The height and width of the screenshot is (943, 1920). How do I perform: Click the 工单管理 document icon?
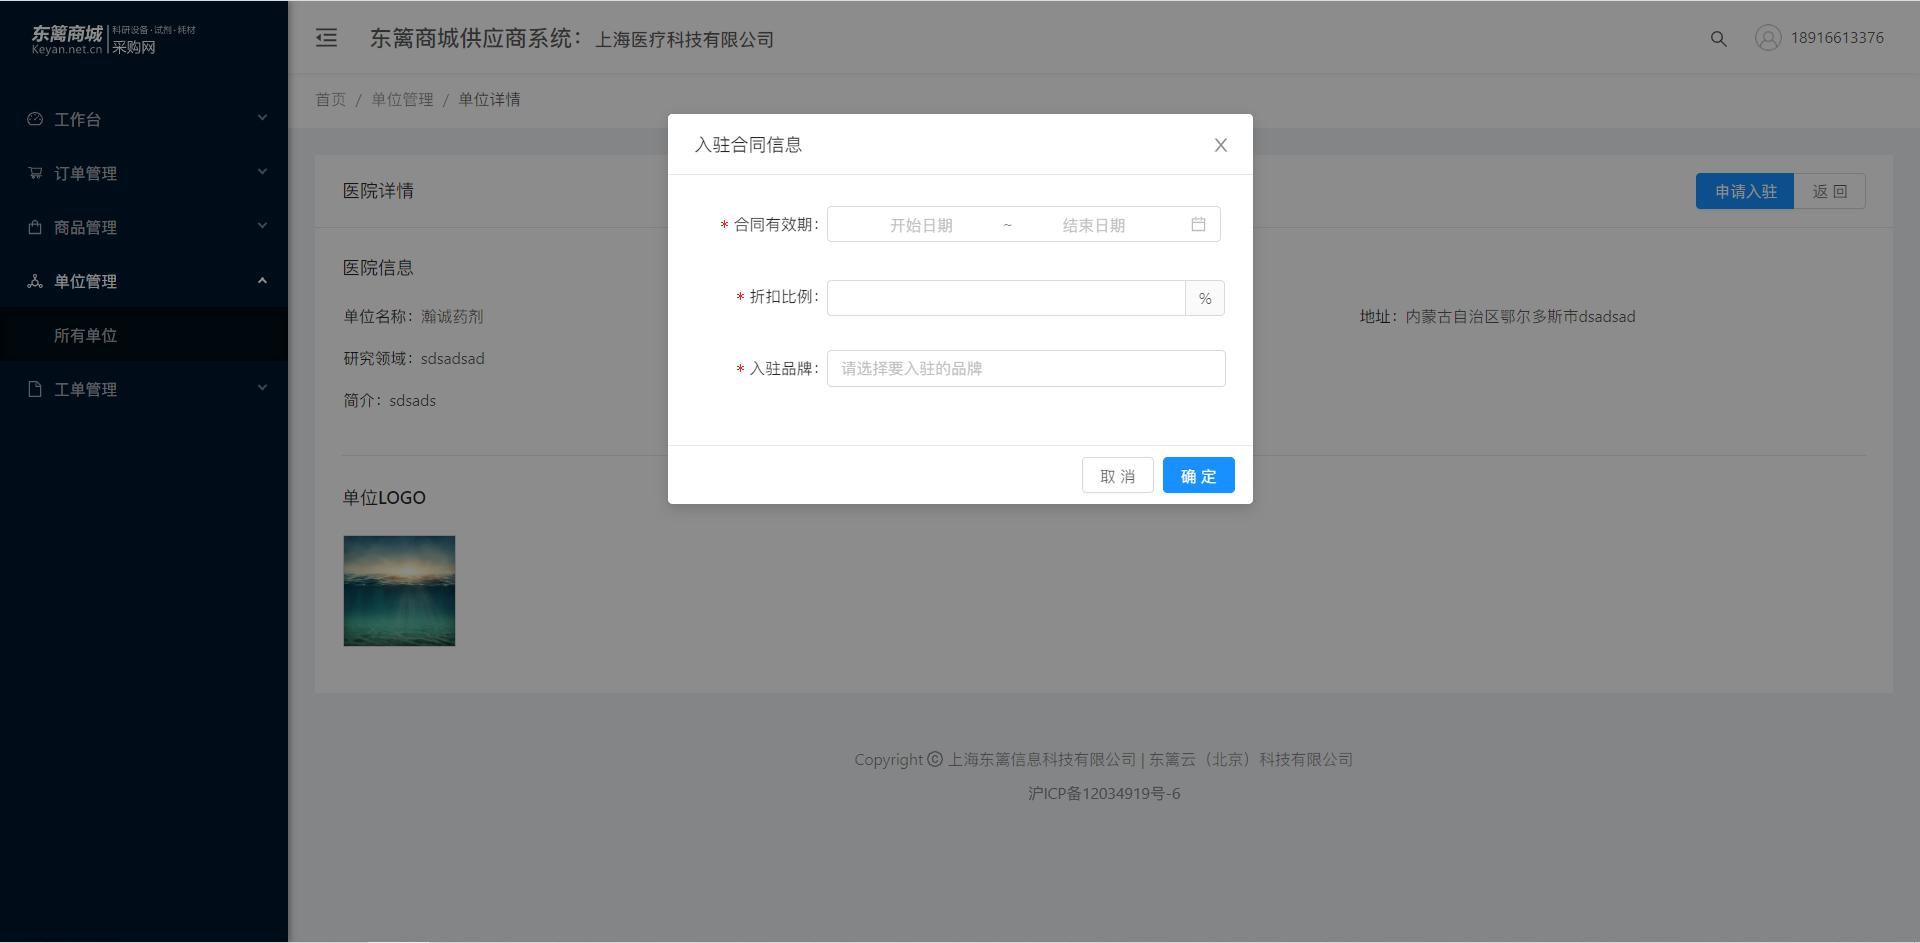(x=35, y=389)
